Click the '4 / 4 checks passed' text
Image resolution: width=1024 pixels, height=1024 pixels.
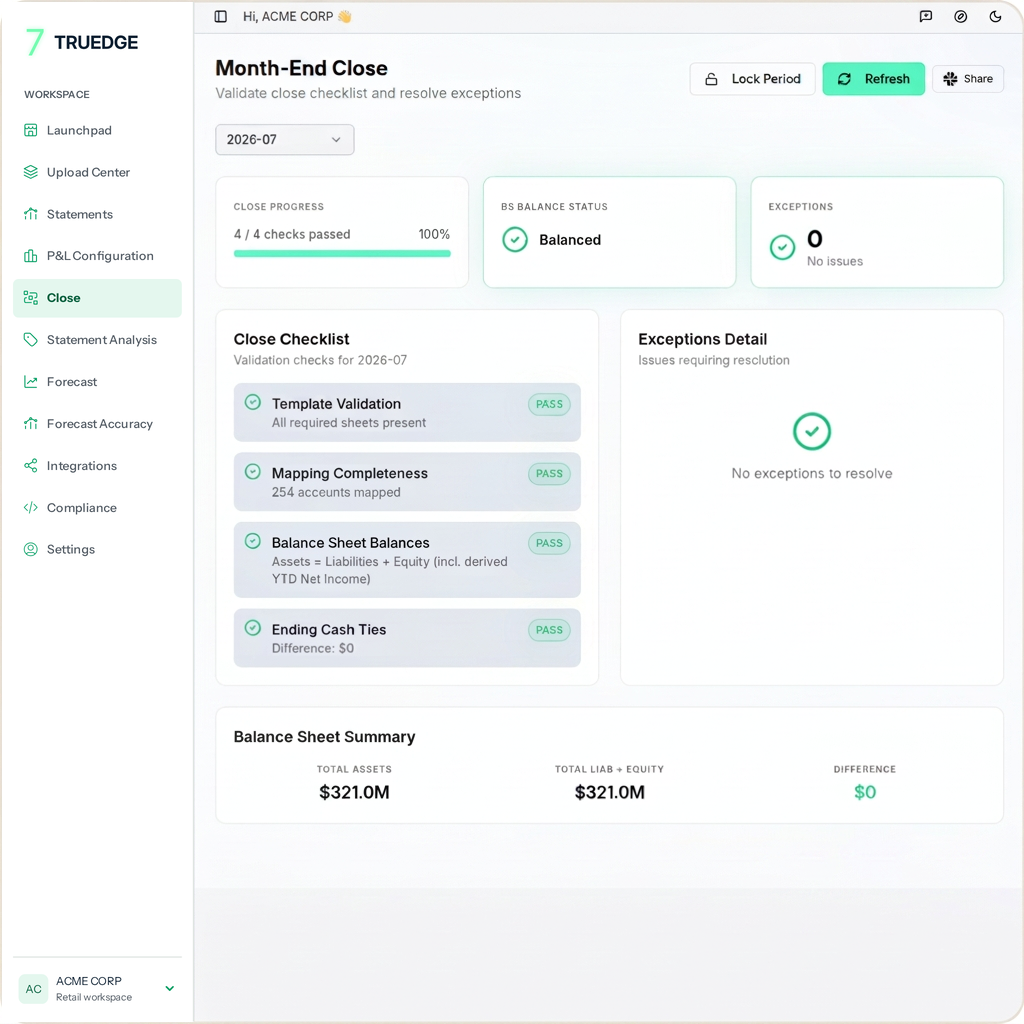[x=292, y=234]
